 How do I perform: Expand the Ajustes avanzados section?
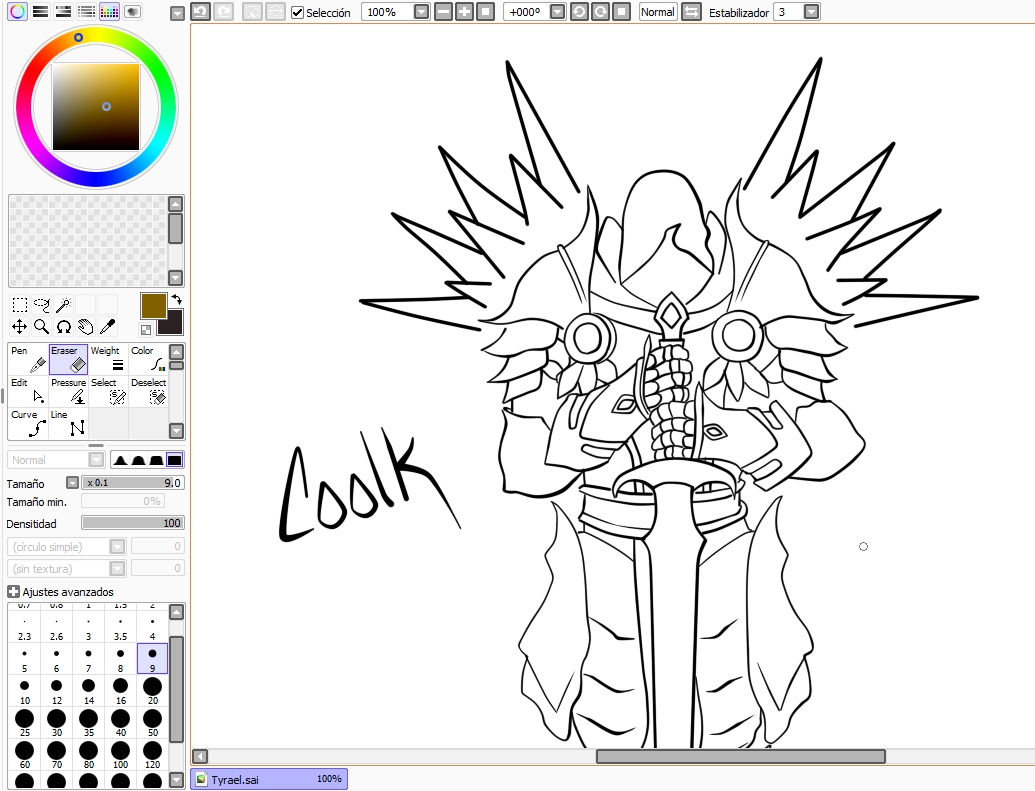click(x=13, y=592)
